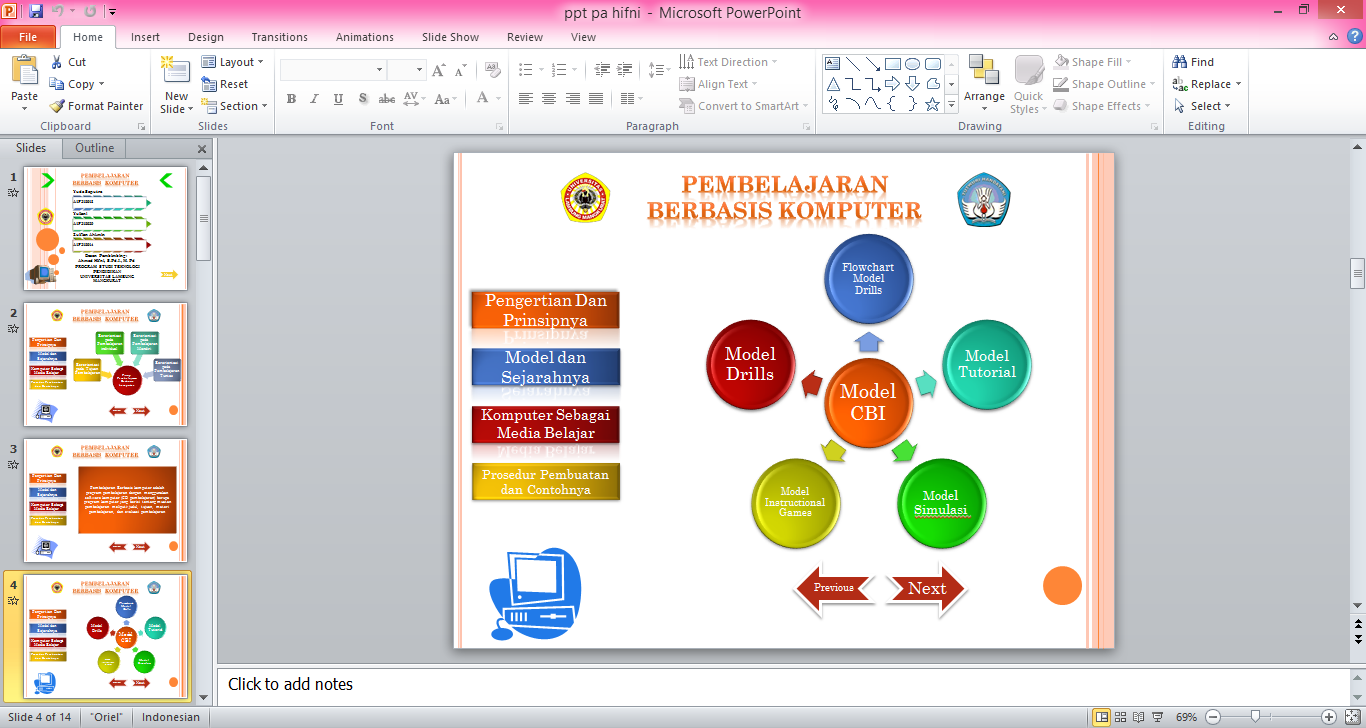Center-align the text
Viewport: 1366px width, 728px height.
(x=548, y=99)
